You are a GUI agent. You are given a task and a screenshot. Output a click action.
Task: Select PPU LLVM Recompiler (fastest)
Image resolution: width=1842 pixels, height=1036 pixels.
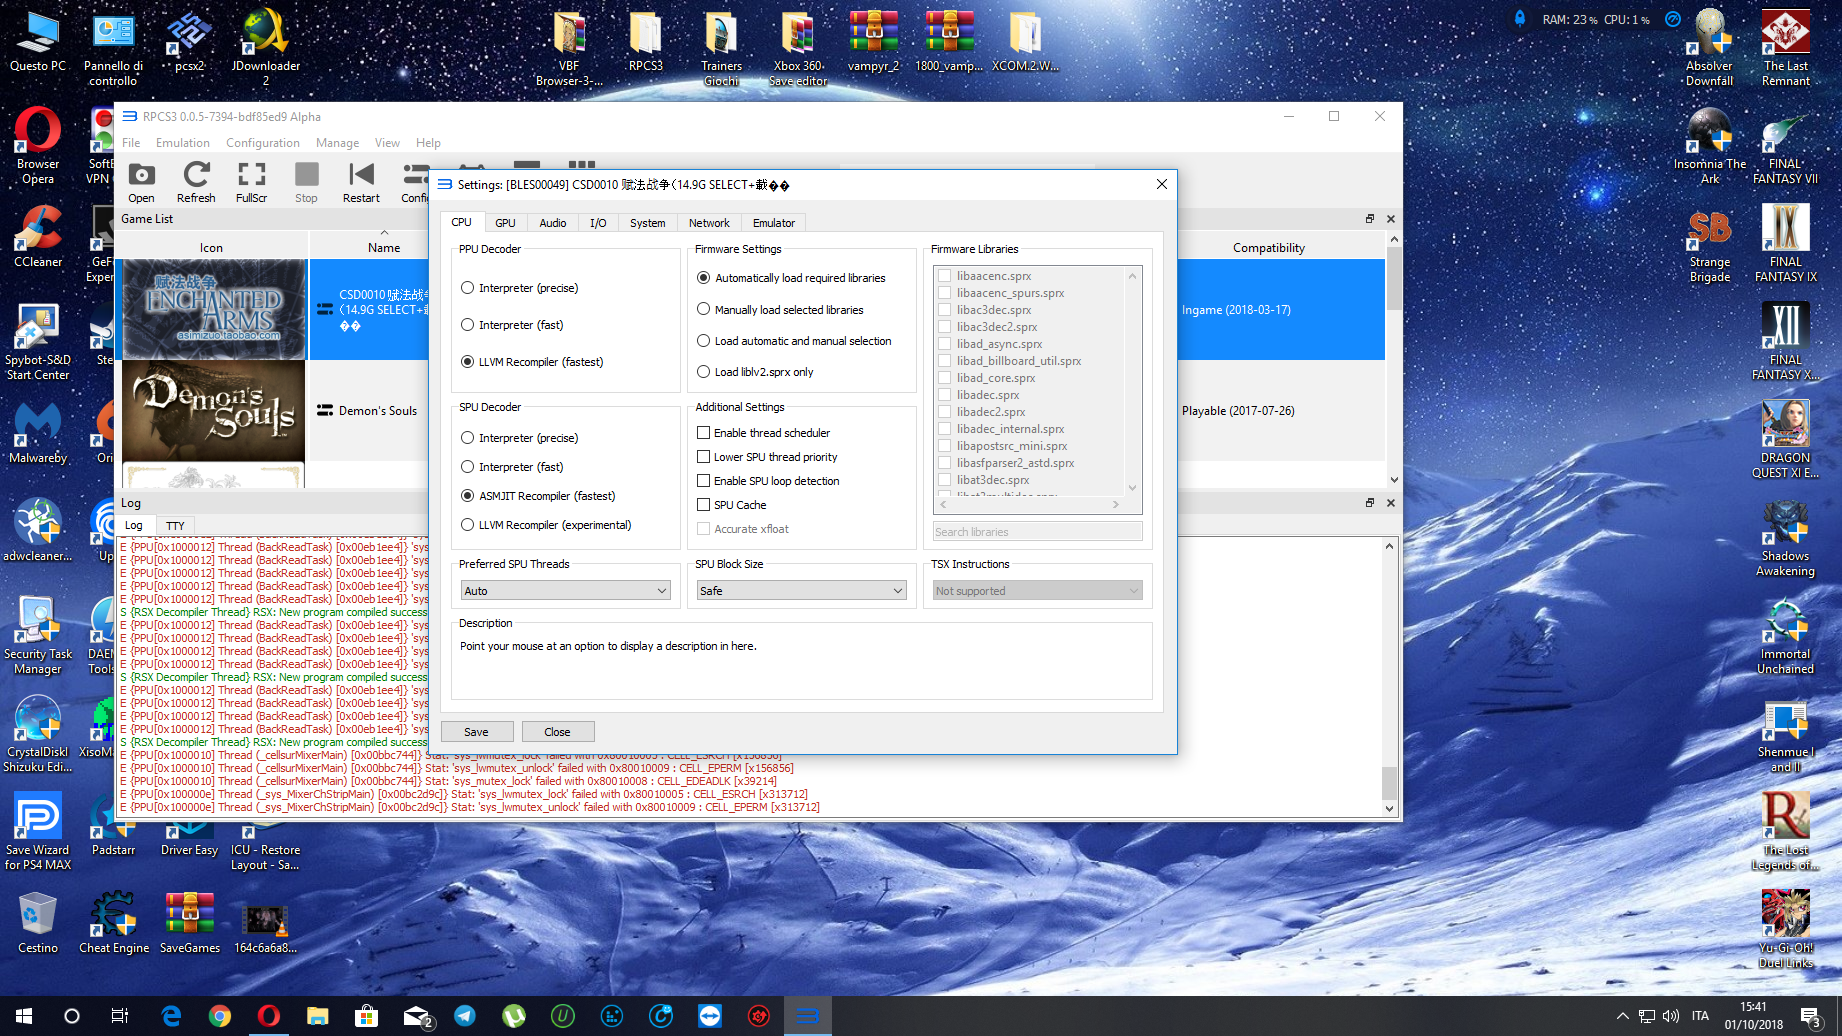tap(532, 362)
